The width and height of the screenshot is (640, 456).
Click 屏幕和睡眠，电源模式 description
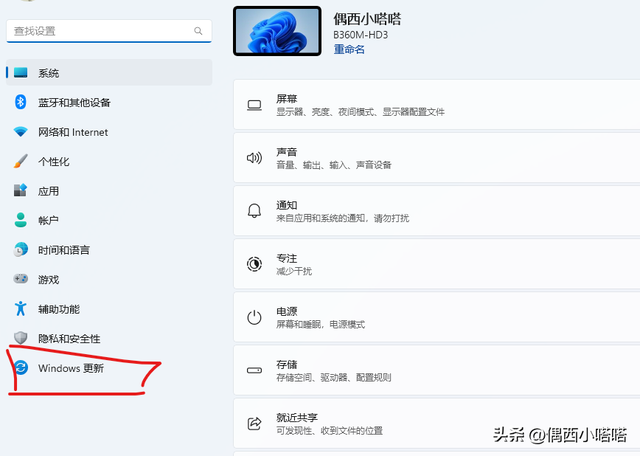point(320,324)
